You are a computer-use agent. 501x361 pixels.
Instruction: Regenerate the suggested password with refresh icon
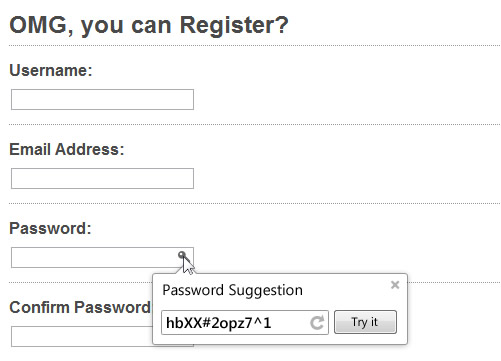point(317,322)
